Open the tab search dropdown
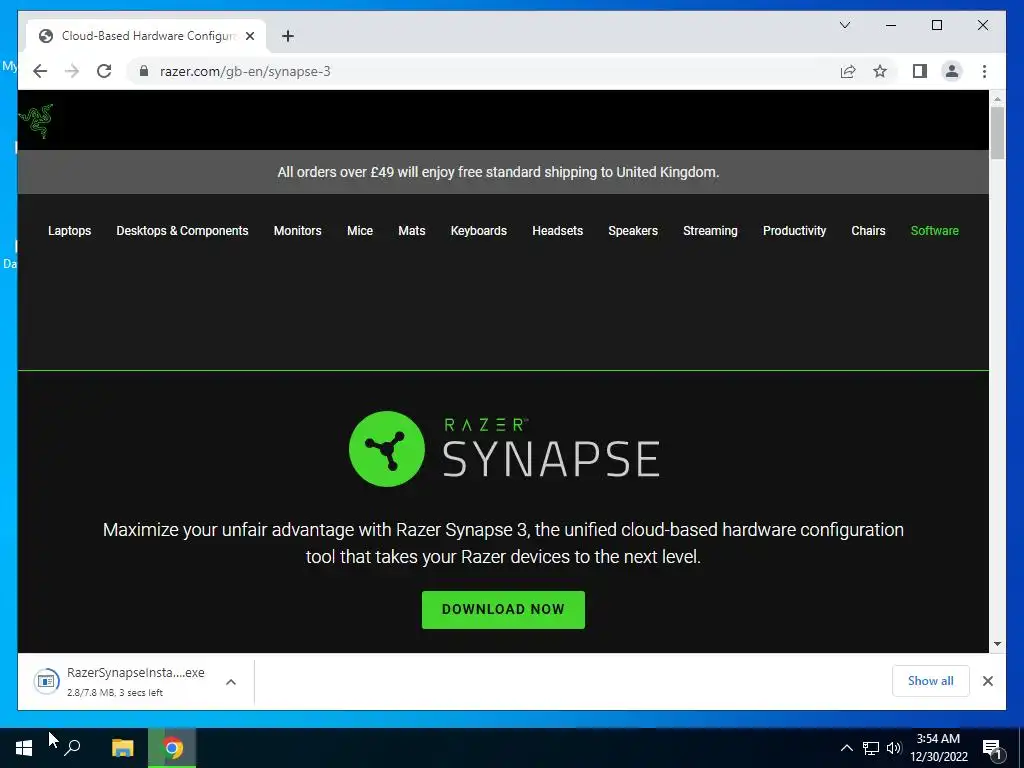The height and width of the screenshot is (768, 1024). 845,25
